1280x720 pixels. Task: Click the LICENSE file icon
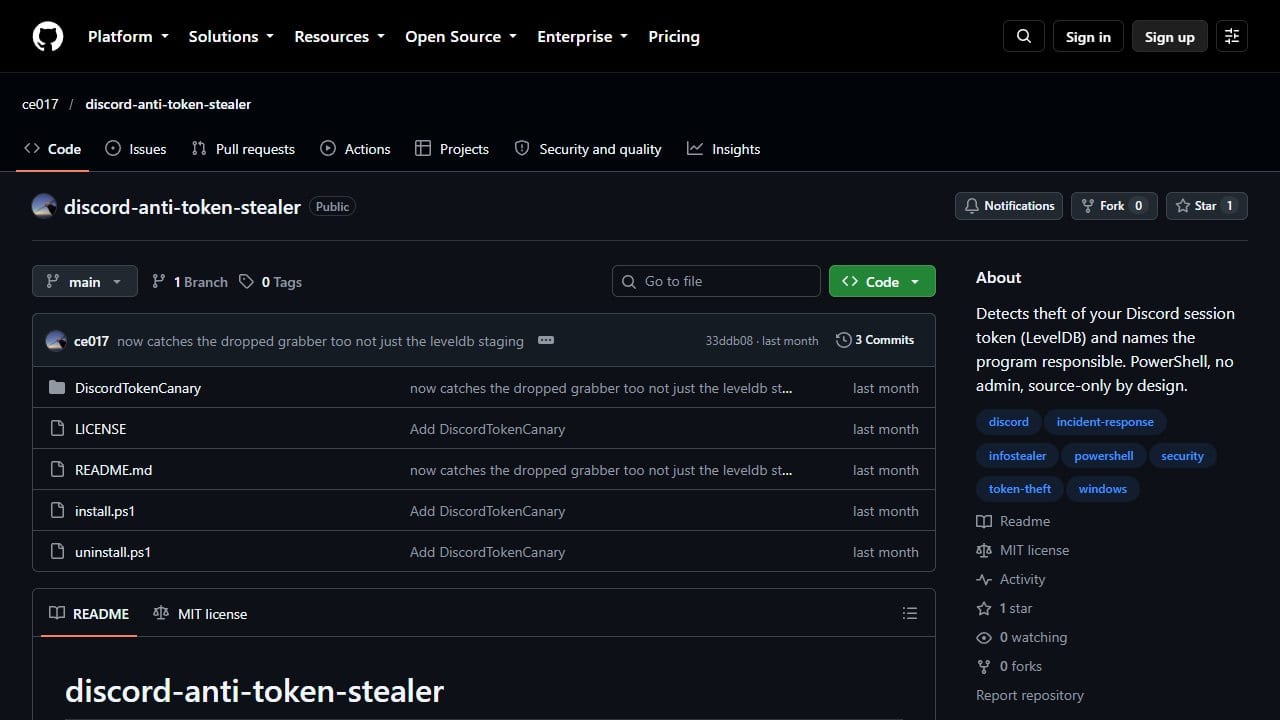(57, 429)
